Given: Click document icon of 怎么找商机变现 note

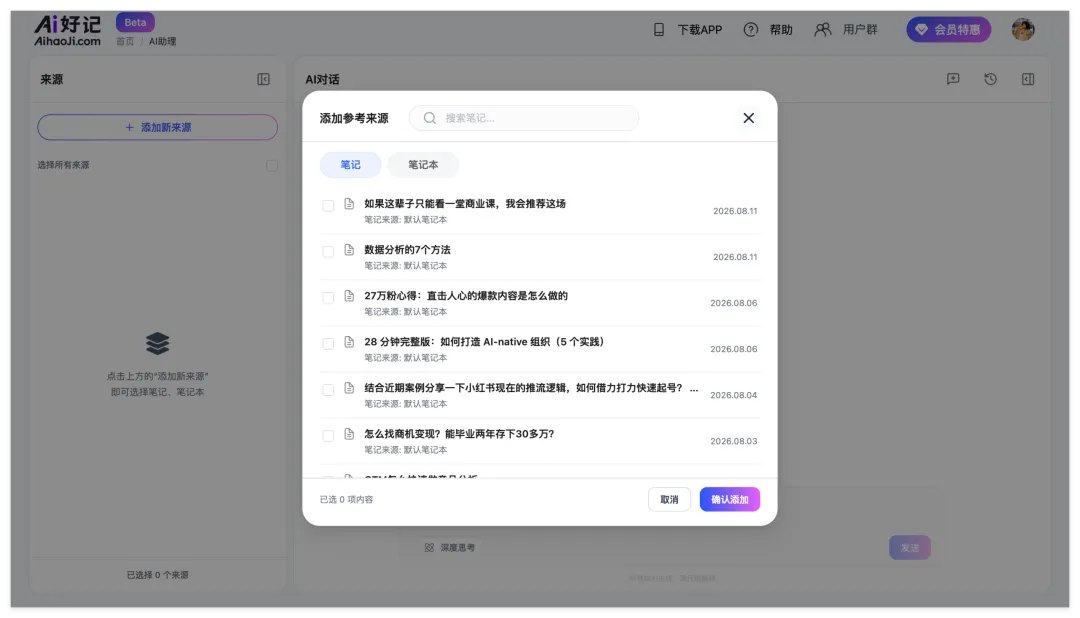Looking at the screenshot, I should 349,434.
